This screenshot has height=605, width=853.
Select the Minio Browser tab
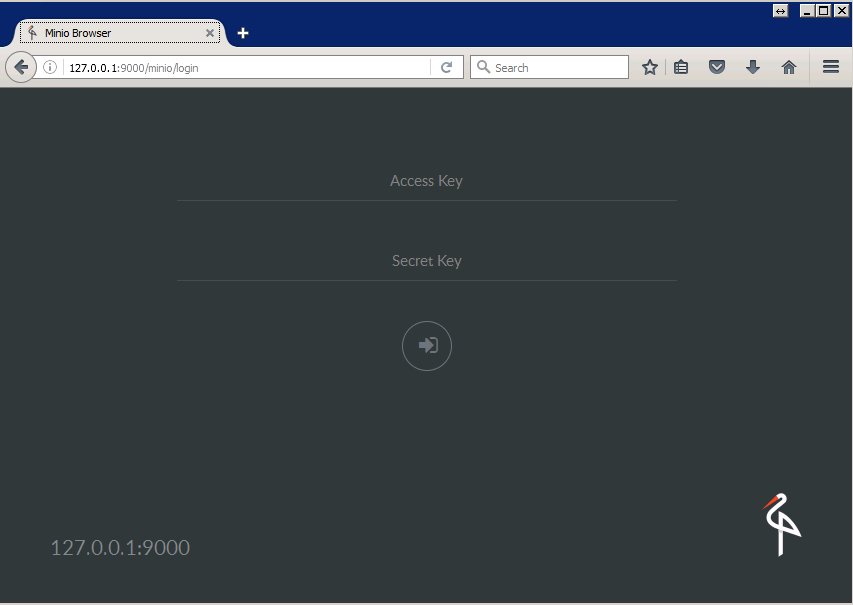point(120,33)
